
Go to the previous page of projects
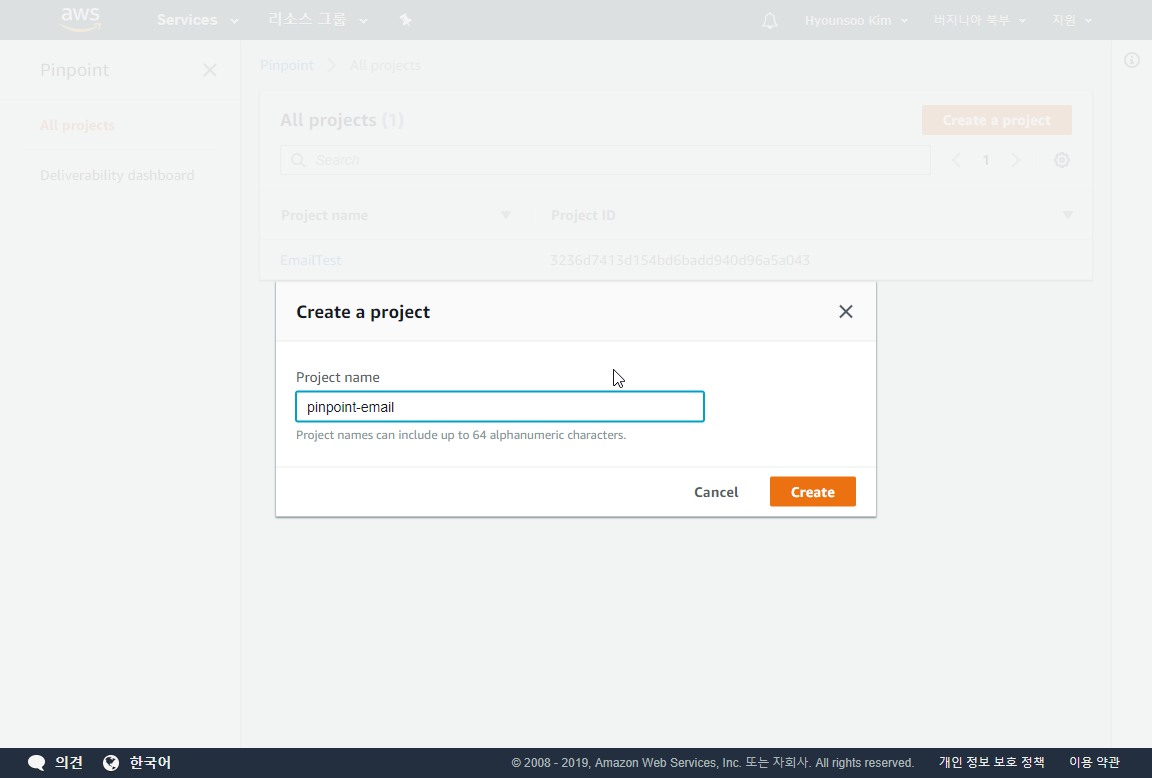coord(956,160)
